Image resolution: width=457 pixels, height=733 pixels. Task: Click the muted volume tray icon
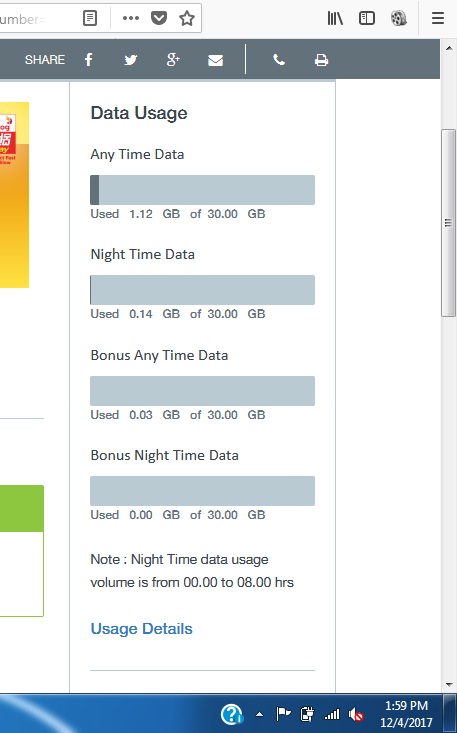click(x=356, y=714)
